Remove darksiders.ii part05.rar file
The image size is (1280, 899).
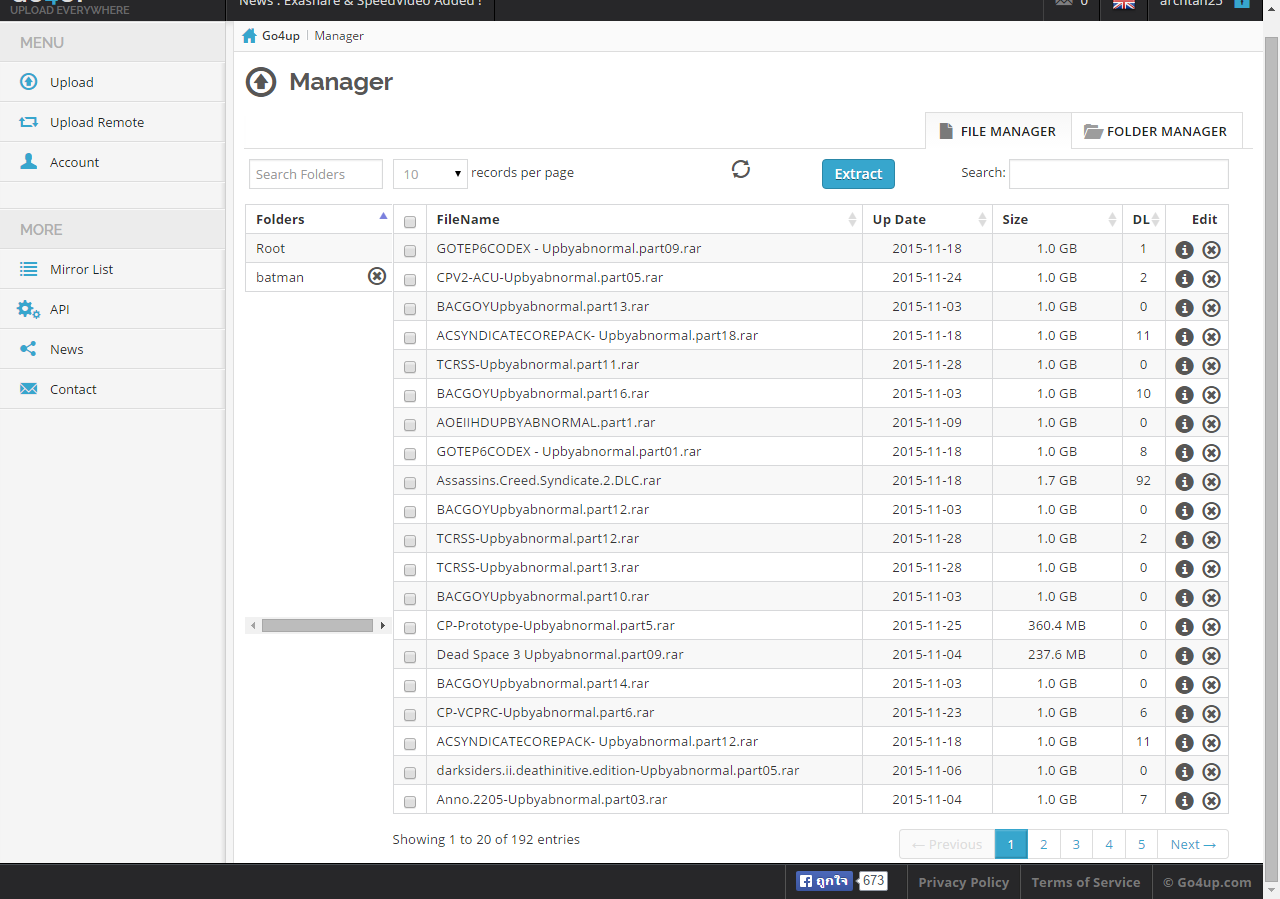1211,772
